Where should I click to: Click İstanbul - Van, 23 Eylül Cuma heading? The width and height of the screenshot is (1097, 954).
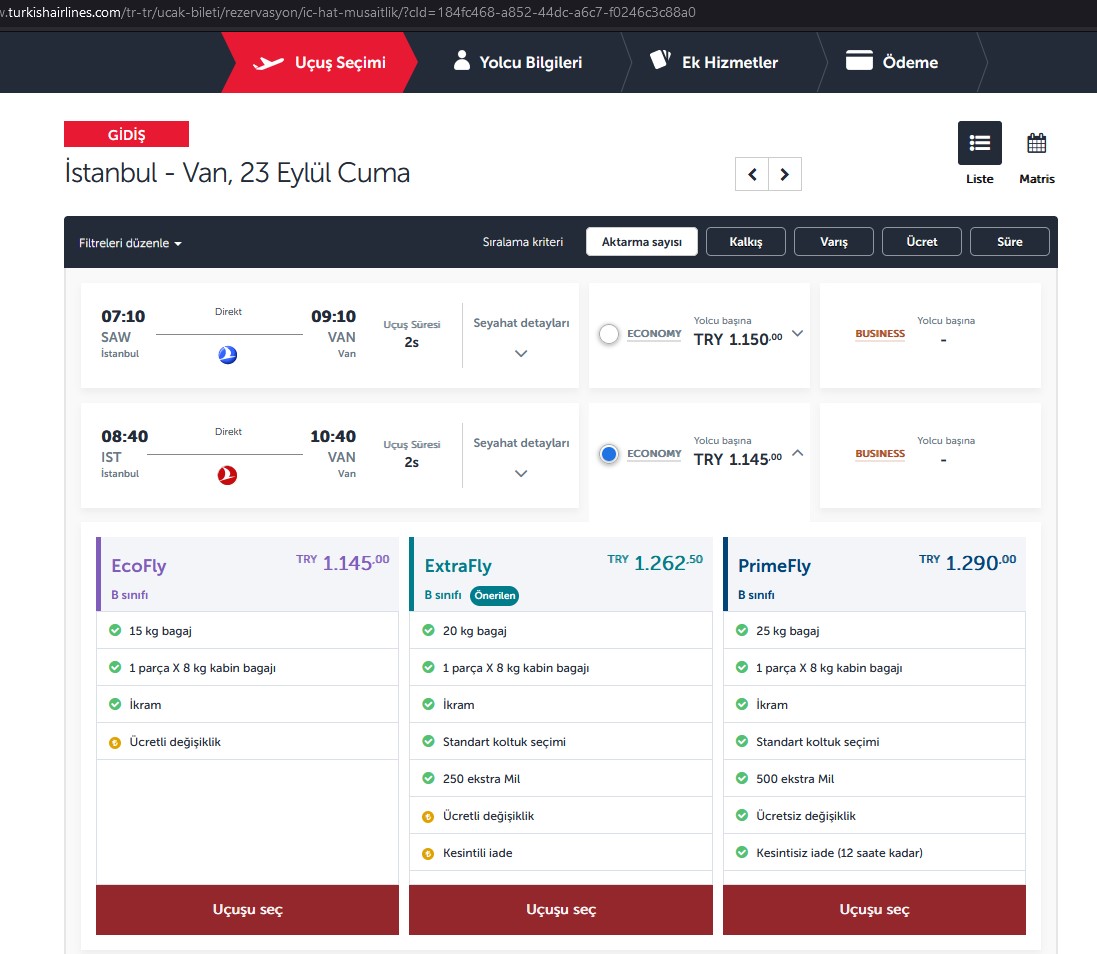237,173
